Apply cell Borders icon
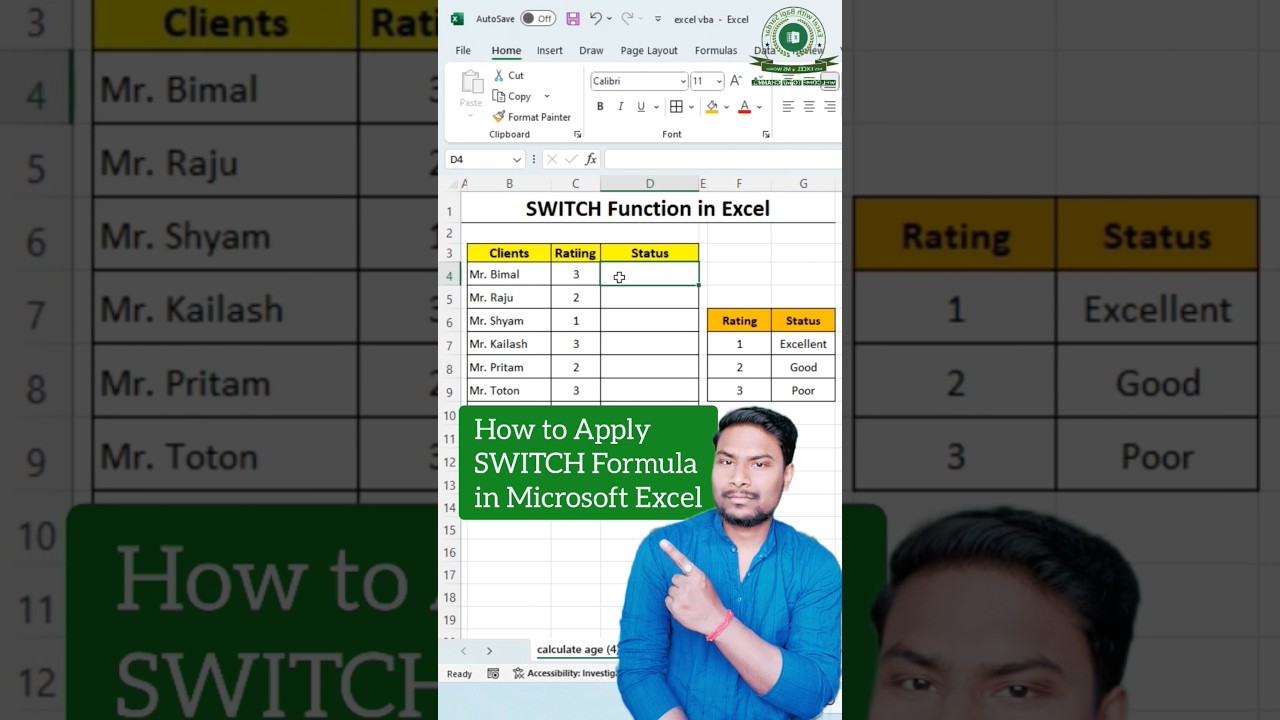Viewport: 1280px width, 720px height. 677,107
